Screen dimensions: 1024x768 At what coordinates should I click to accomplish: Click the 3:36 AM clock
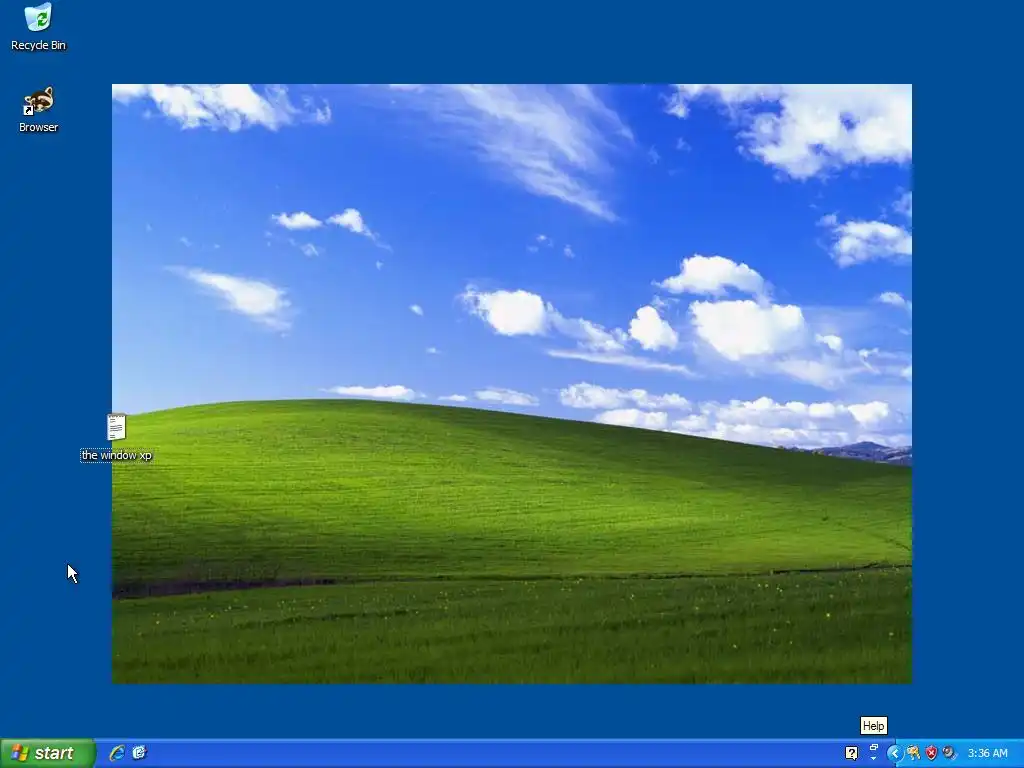coord(987,754)
